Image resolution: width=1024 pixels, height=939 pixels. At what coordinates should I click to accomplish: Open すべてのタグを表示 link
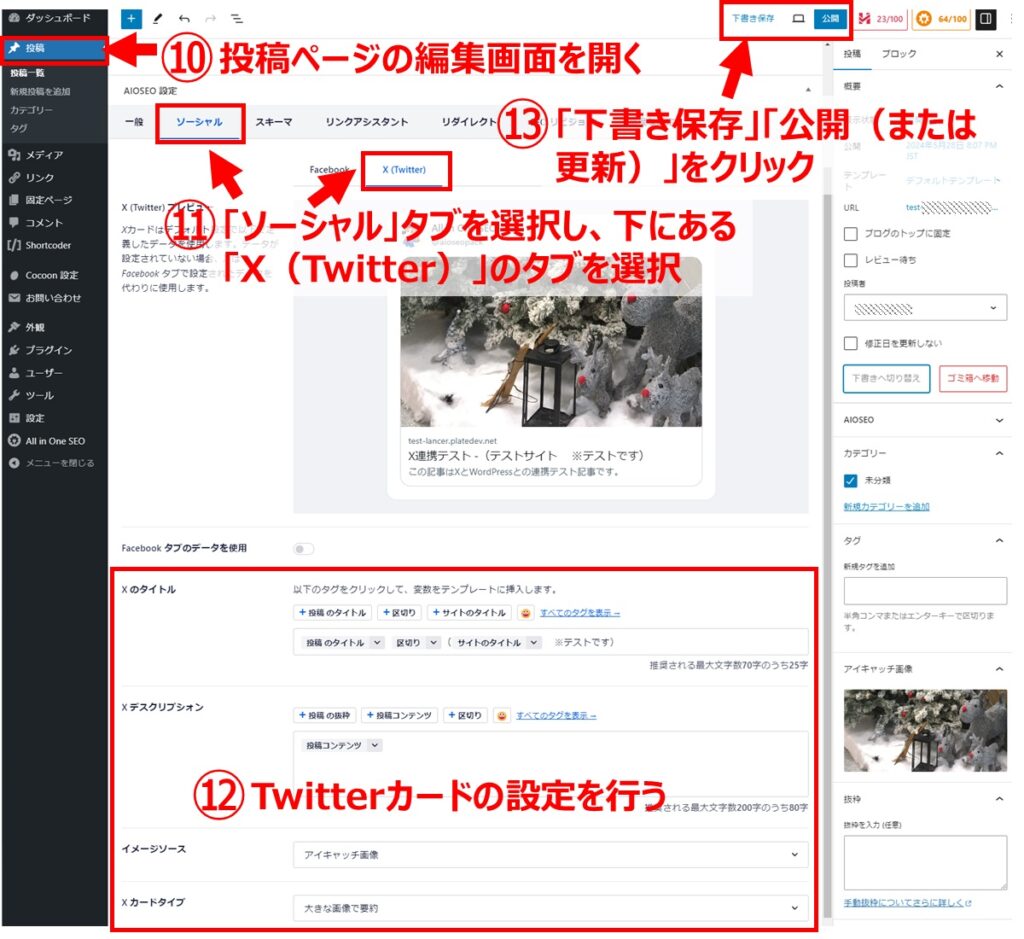[580, 612]
